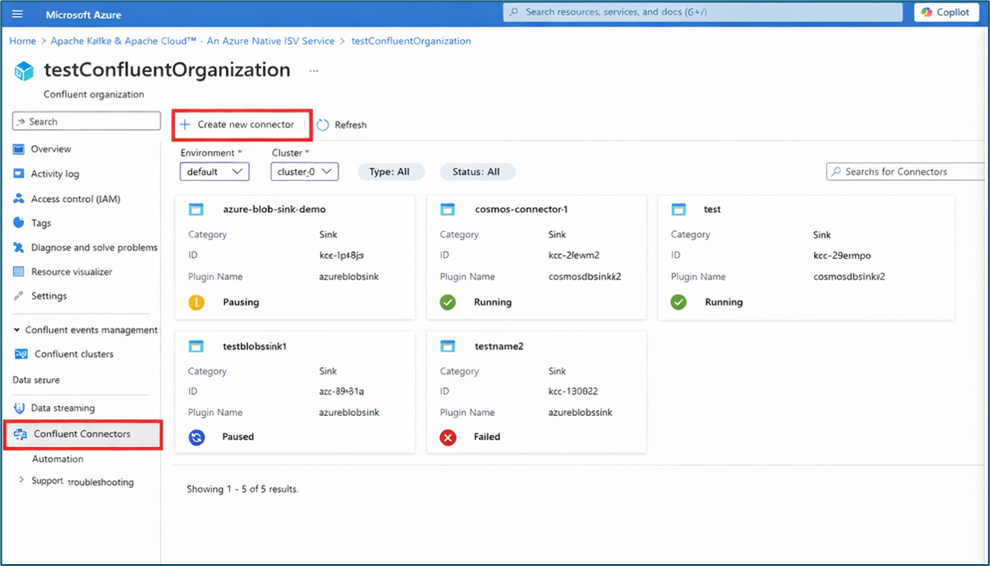Click the red Failed status icon

pos(448,437)
